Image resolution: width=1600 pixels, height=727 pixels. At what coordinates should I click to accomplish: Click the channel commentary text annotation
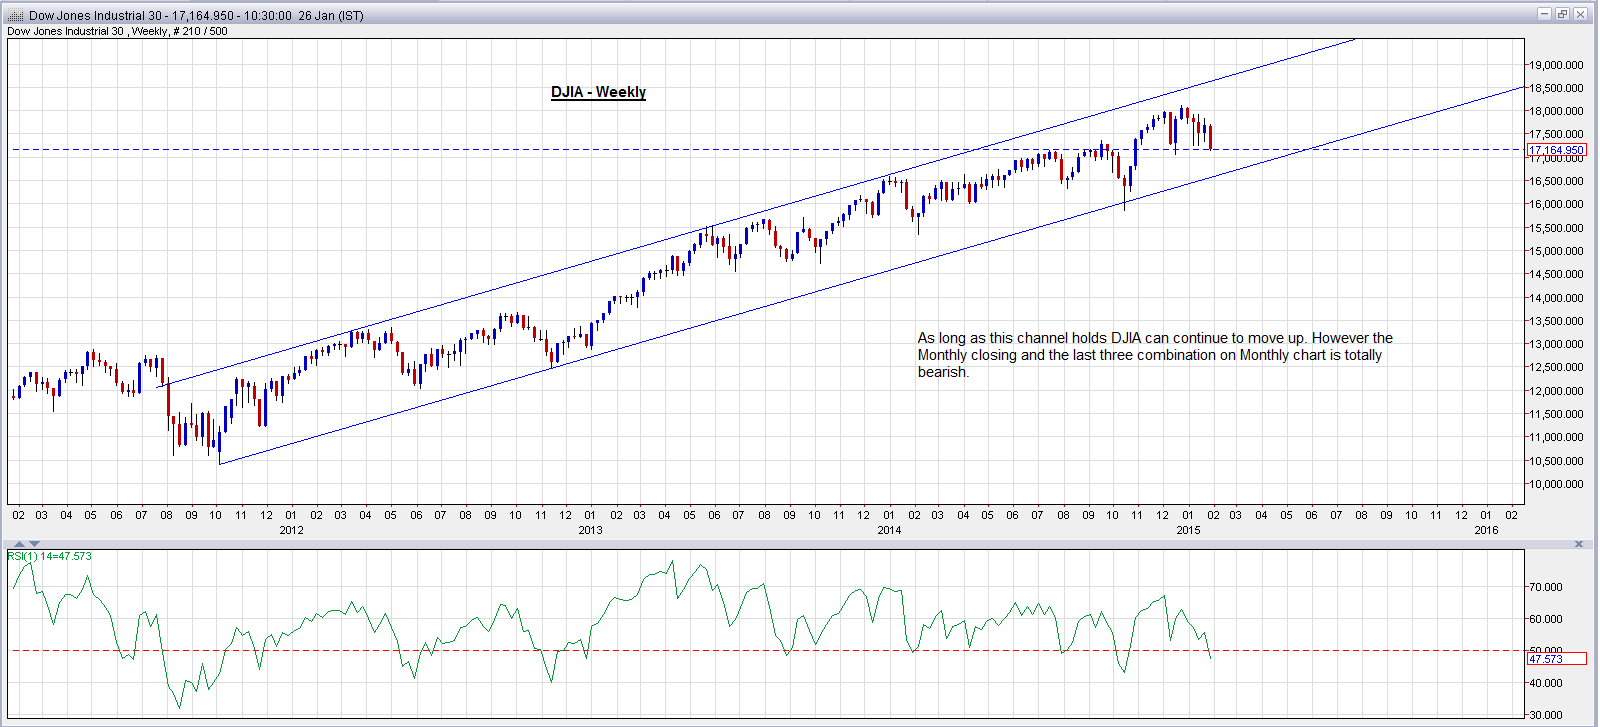1155,355
